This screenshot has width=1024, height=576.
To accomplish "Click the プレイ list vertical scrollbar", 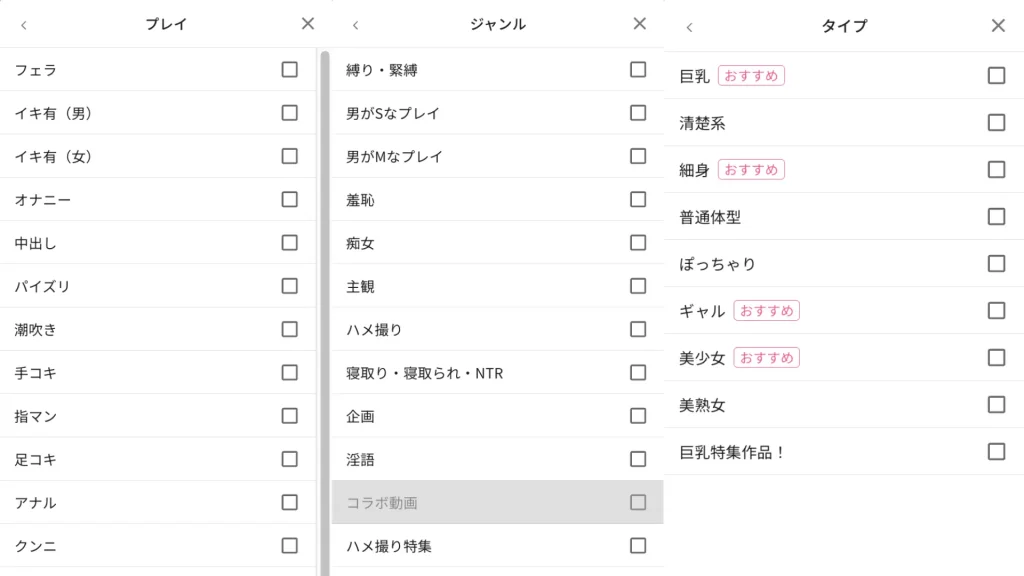I will click(324, 300).
